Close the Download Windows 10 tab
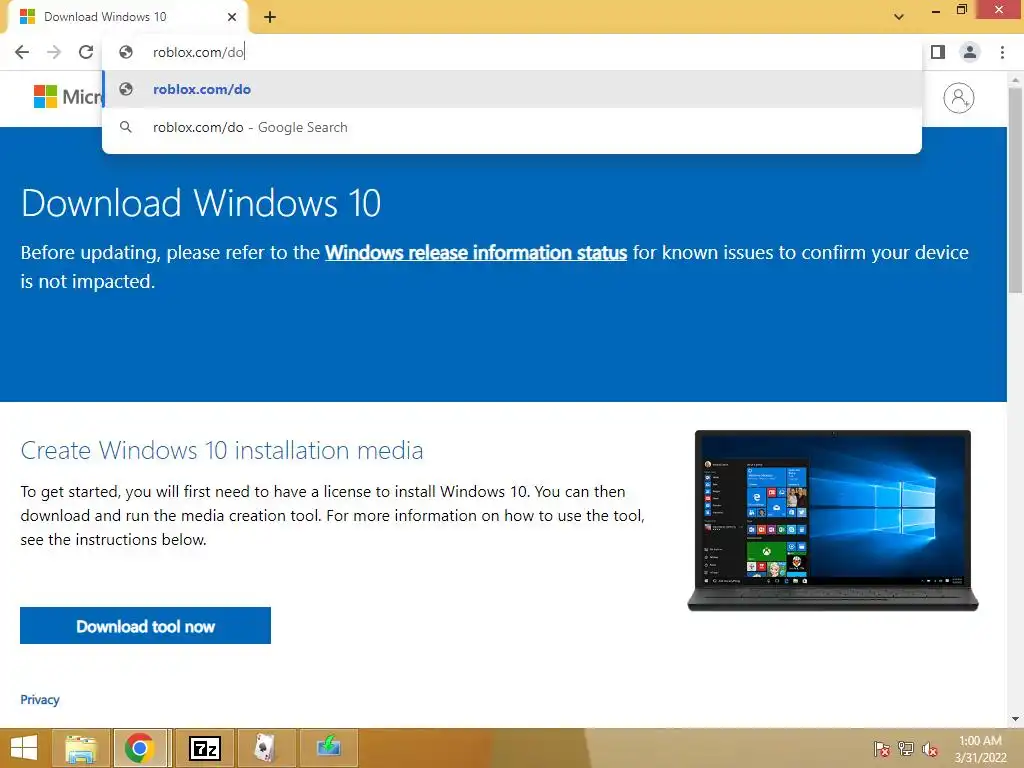This screenshot has width=1024, height=768. [232, 17]
